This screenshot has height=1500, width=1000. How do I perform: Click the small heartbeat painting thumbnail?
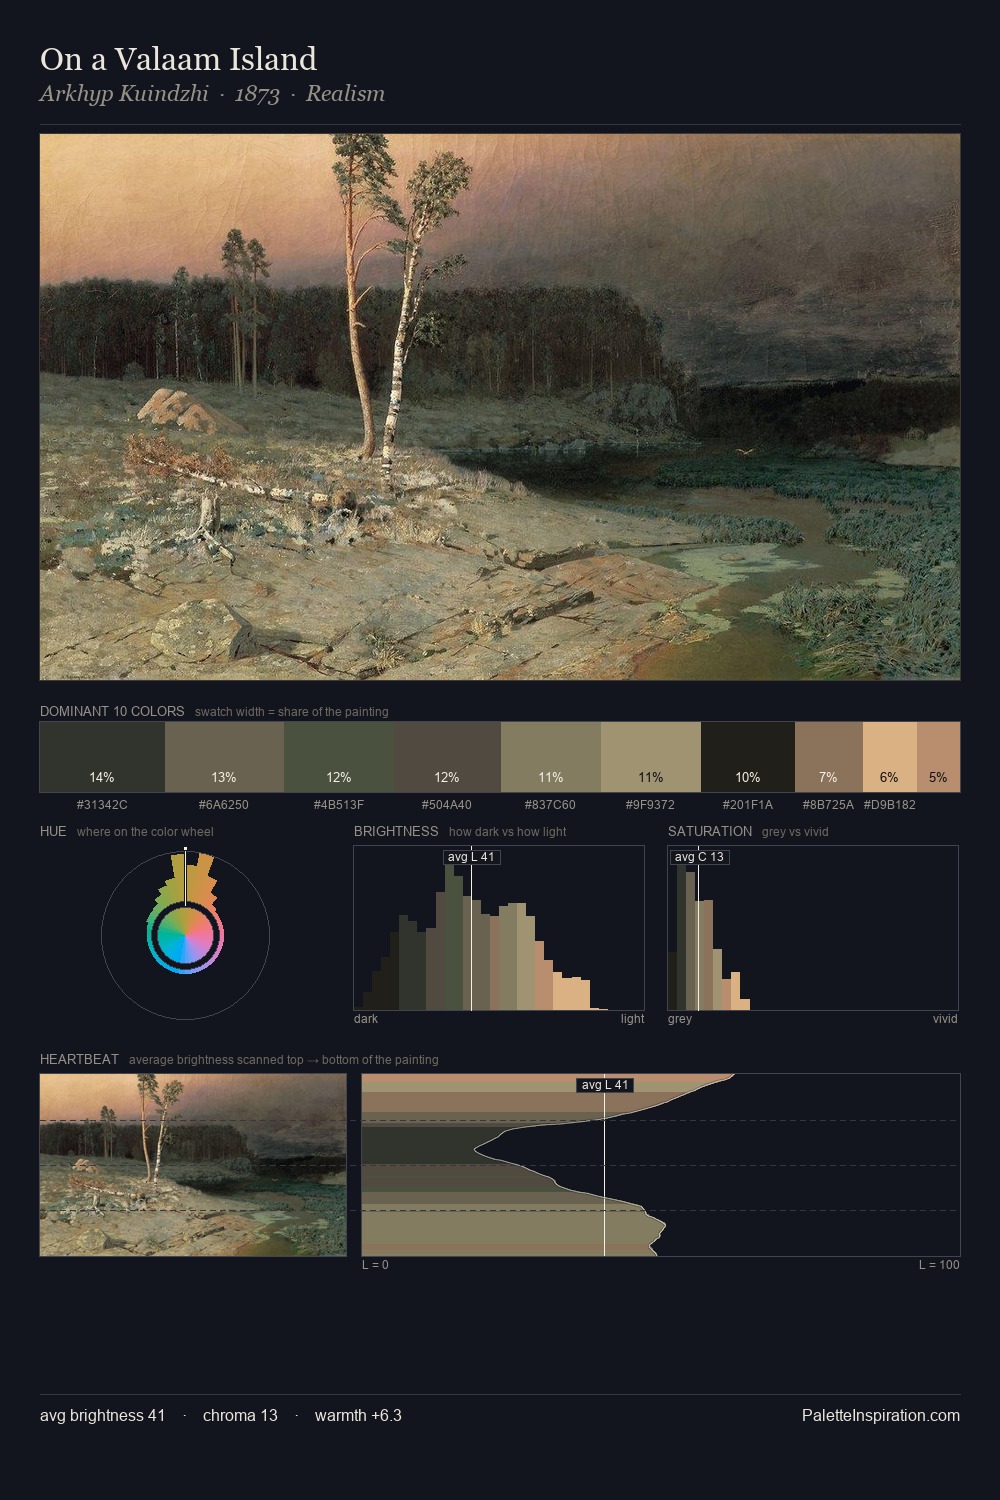pyautogui.click(x=193, y=1165)
